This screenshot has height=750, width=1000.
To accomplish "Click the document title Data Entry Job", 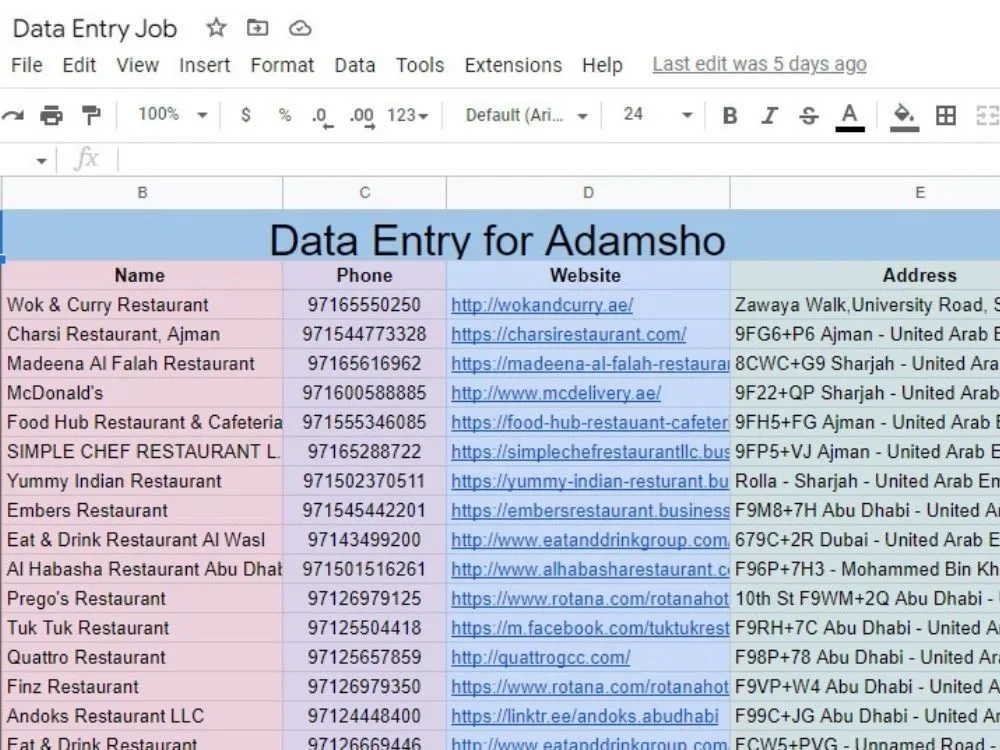I will point(95,29).
